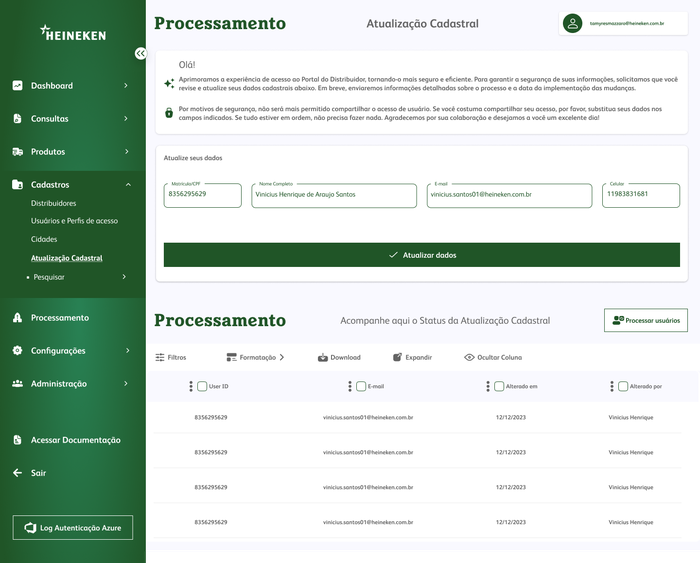Expand the Produtos menu chevron
Viewport: 700px width, 563px height.
(x=127, y=151)
